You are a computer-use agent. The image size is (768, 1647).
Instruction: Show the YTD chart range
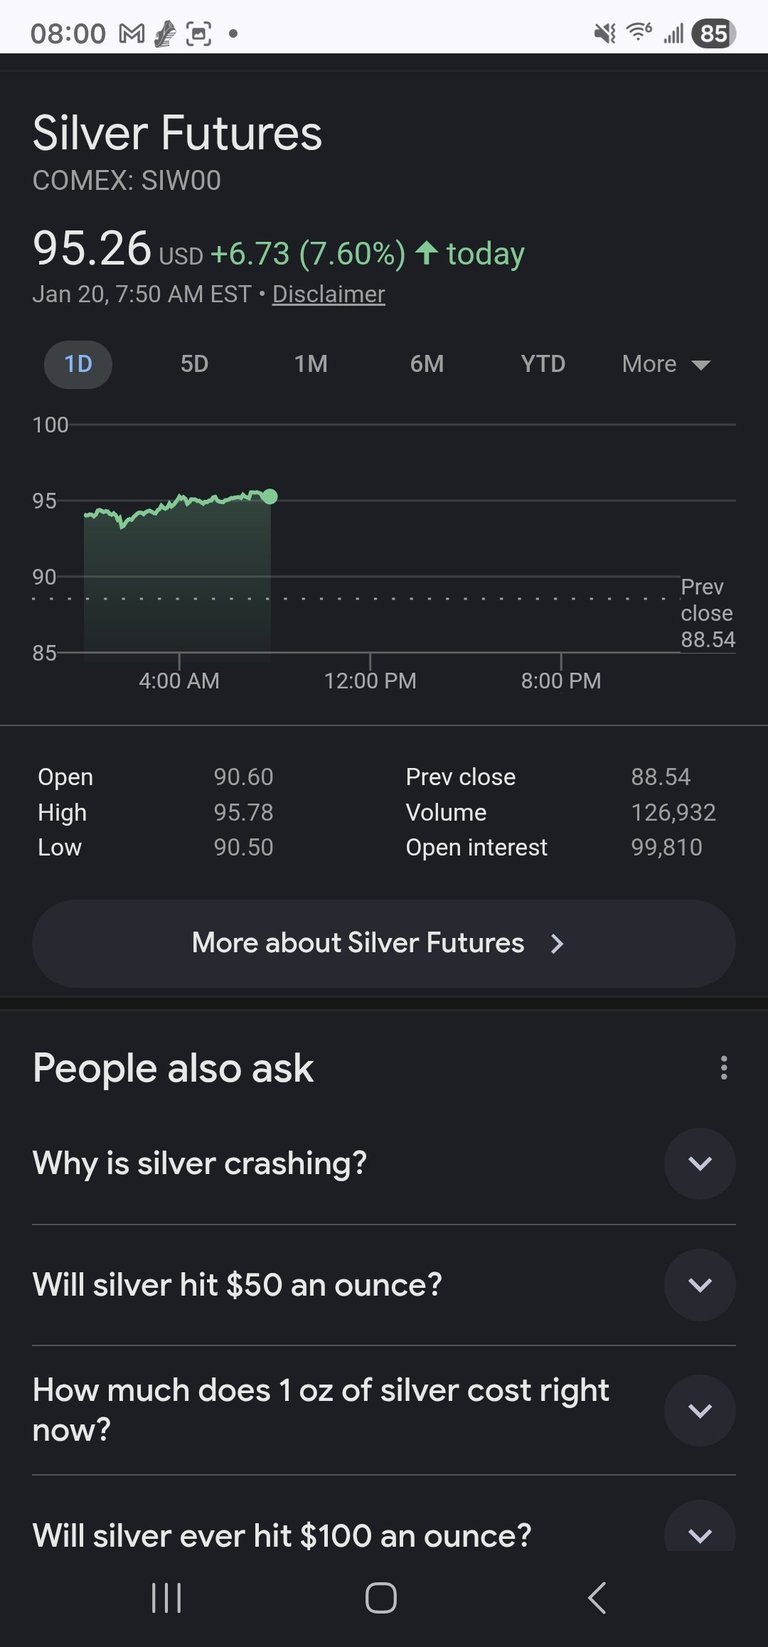click(543, 364)
